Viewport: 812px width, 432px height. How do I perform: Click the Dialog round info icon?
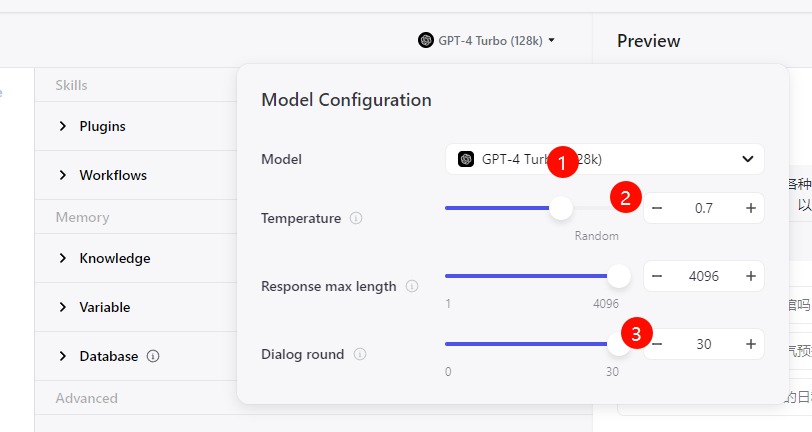click(360, 354)
